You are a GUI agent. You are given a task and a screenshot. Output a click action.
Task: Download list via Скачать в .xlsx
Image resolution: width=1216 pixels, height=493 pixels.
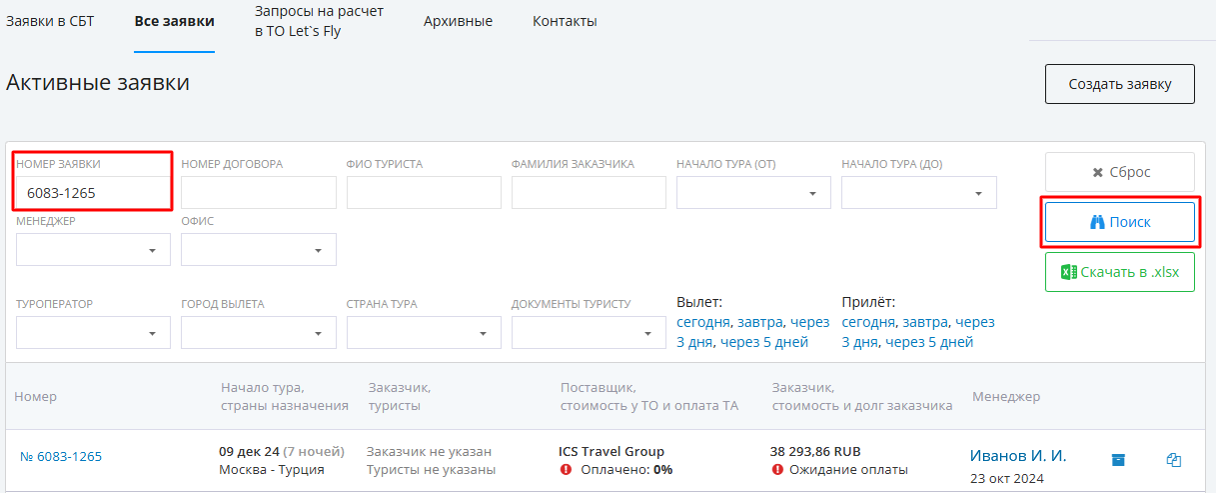pyautogui.click(x=1120, y=272)
